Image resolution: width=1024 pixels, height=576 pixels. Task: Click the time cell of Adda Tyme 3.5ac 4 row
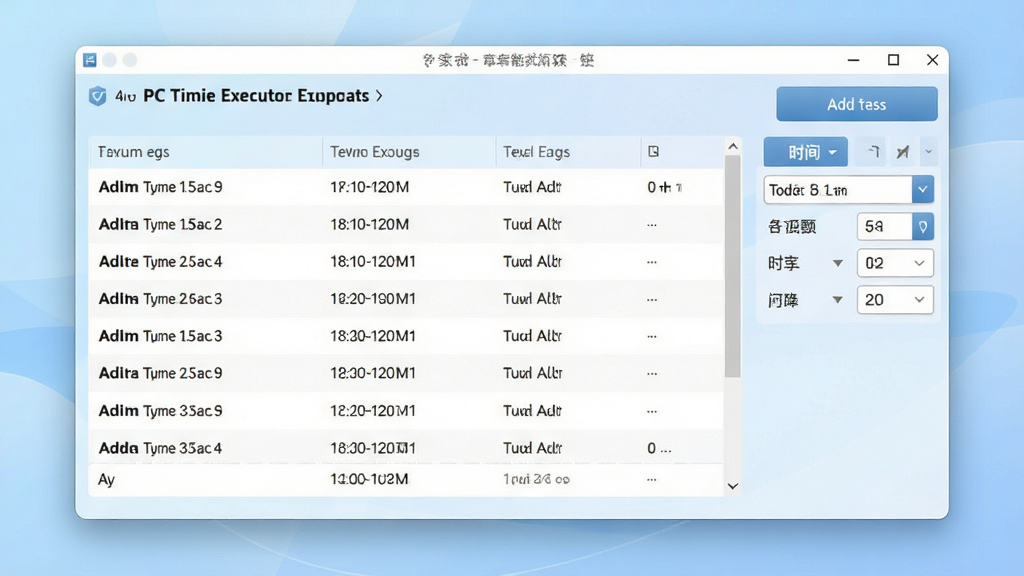coord(373,449)
